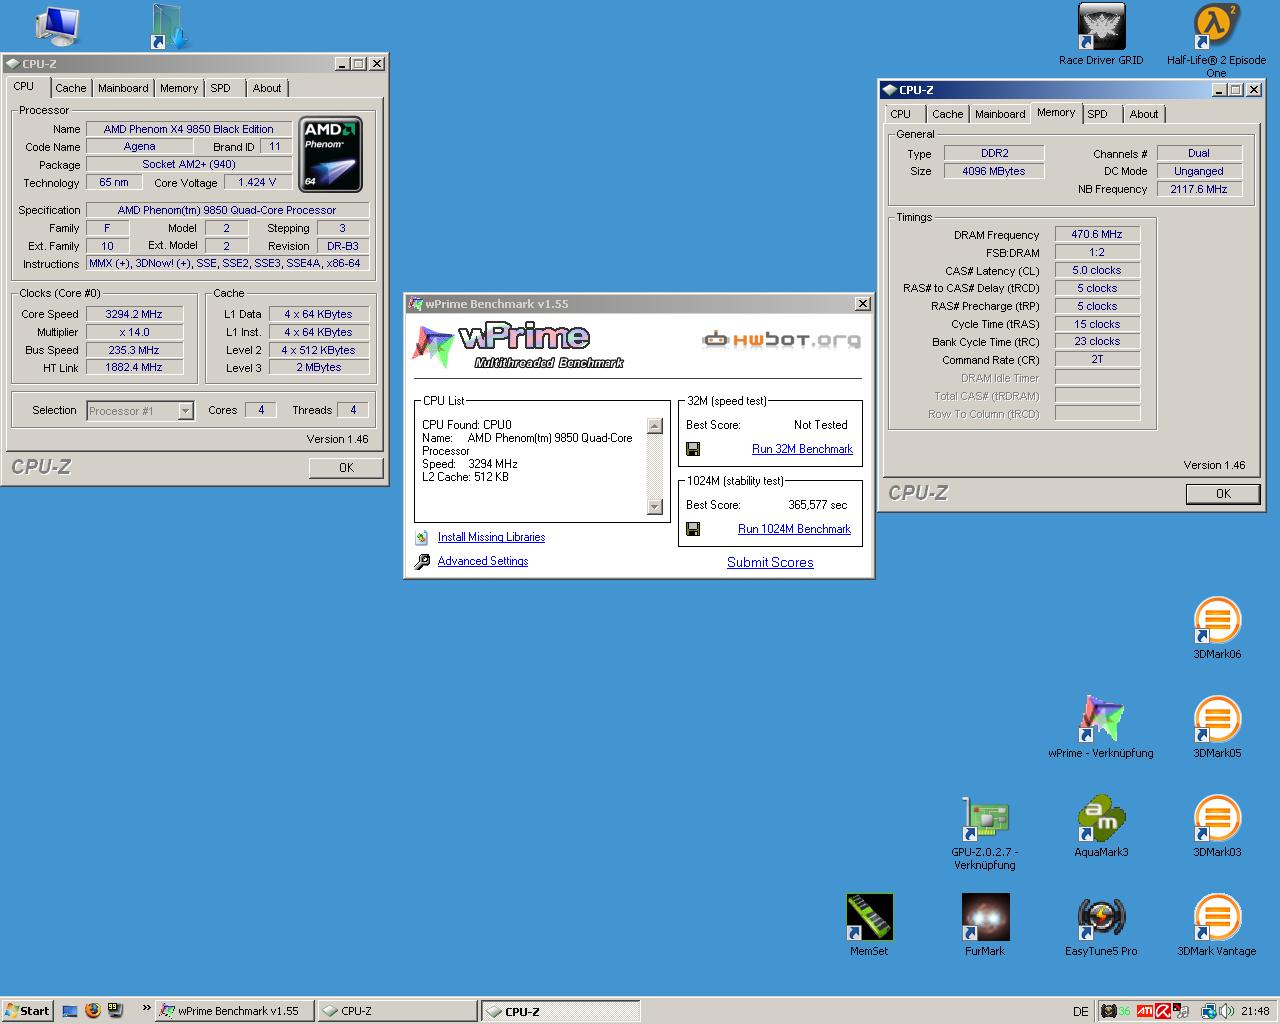Click the 1024M best score 365,577 sec
Screen dimensions: 1280x1024
point(818,506)
